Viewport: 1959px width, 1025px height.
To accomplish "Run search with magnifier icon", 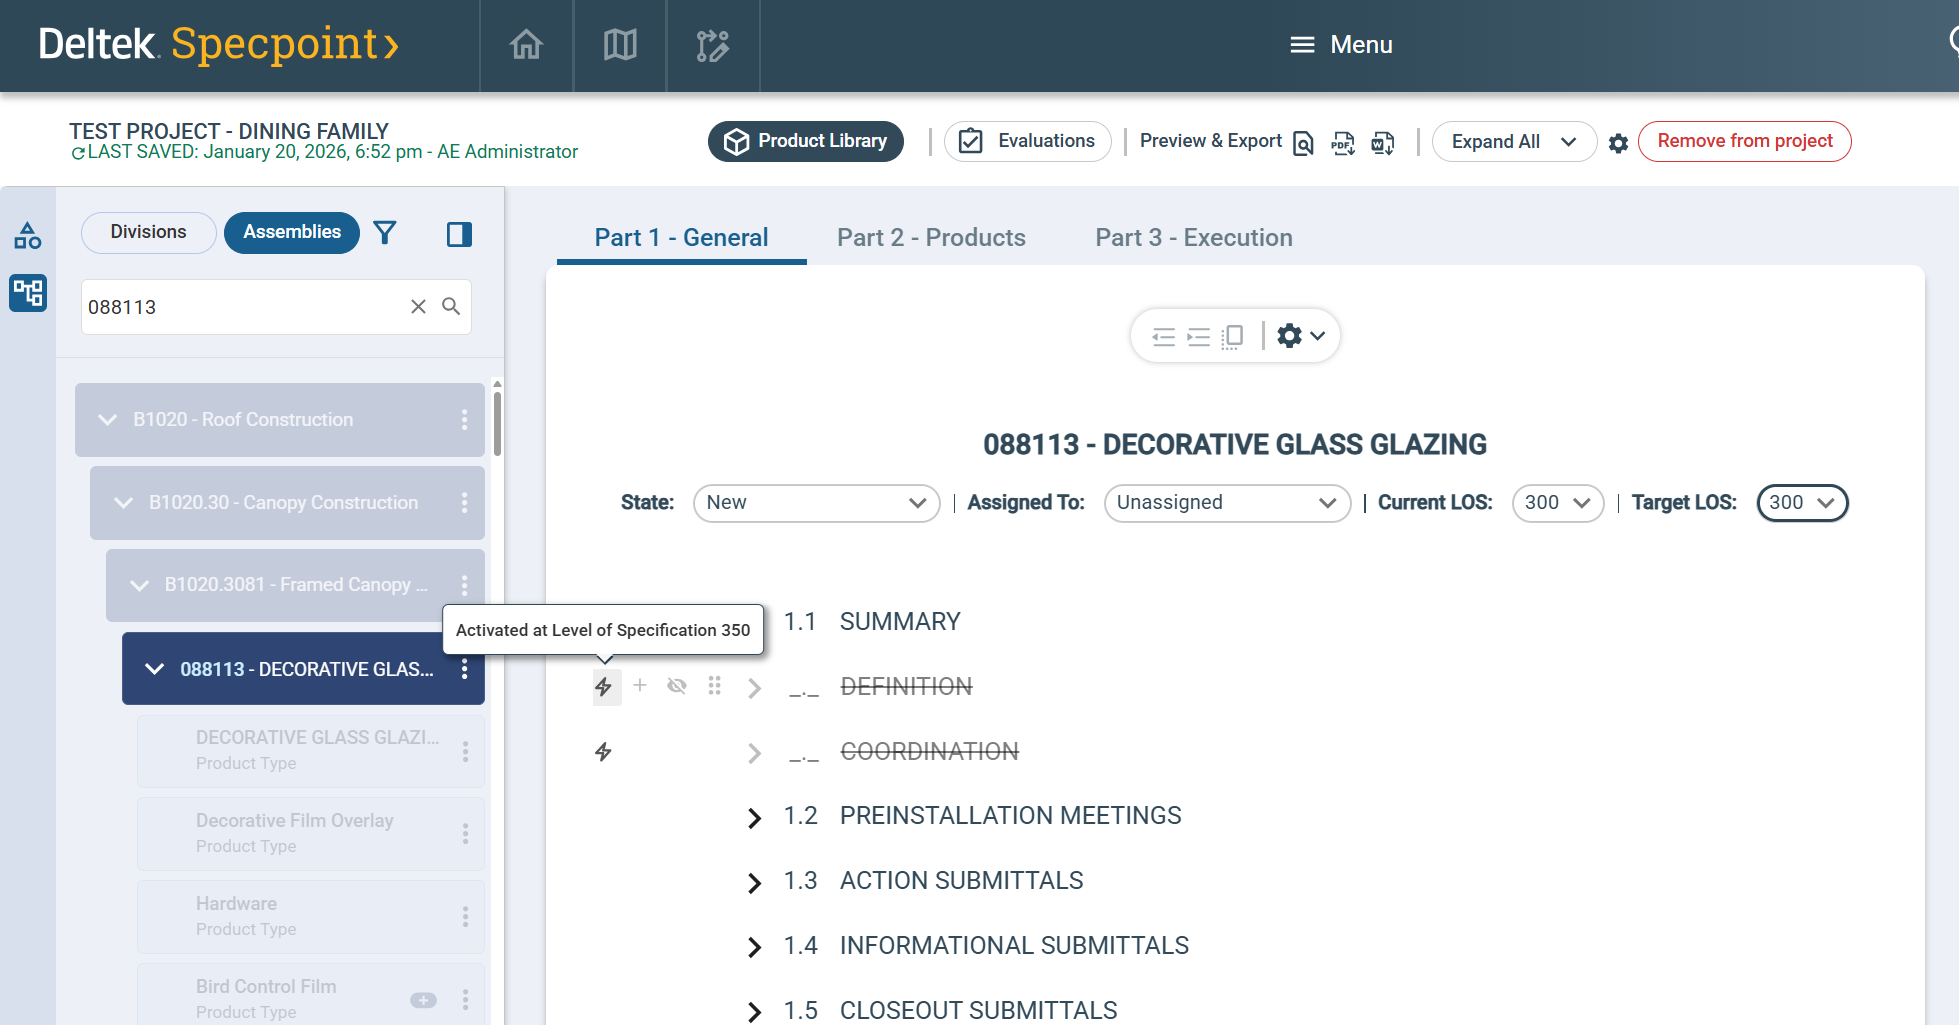I will (451, 306).
